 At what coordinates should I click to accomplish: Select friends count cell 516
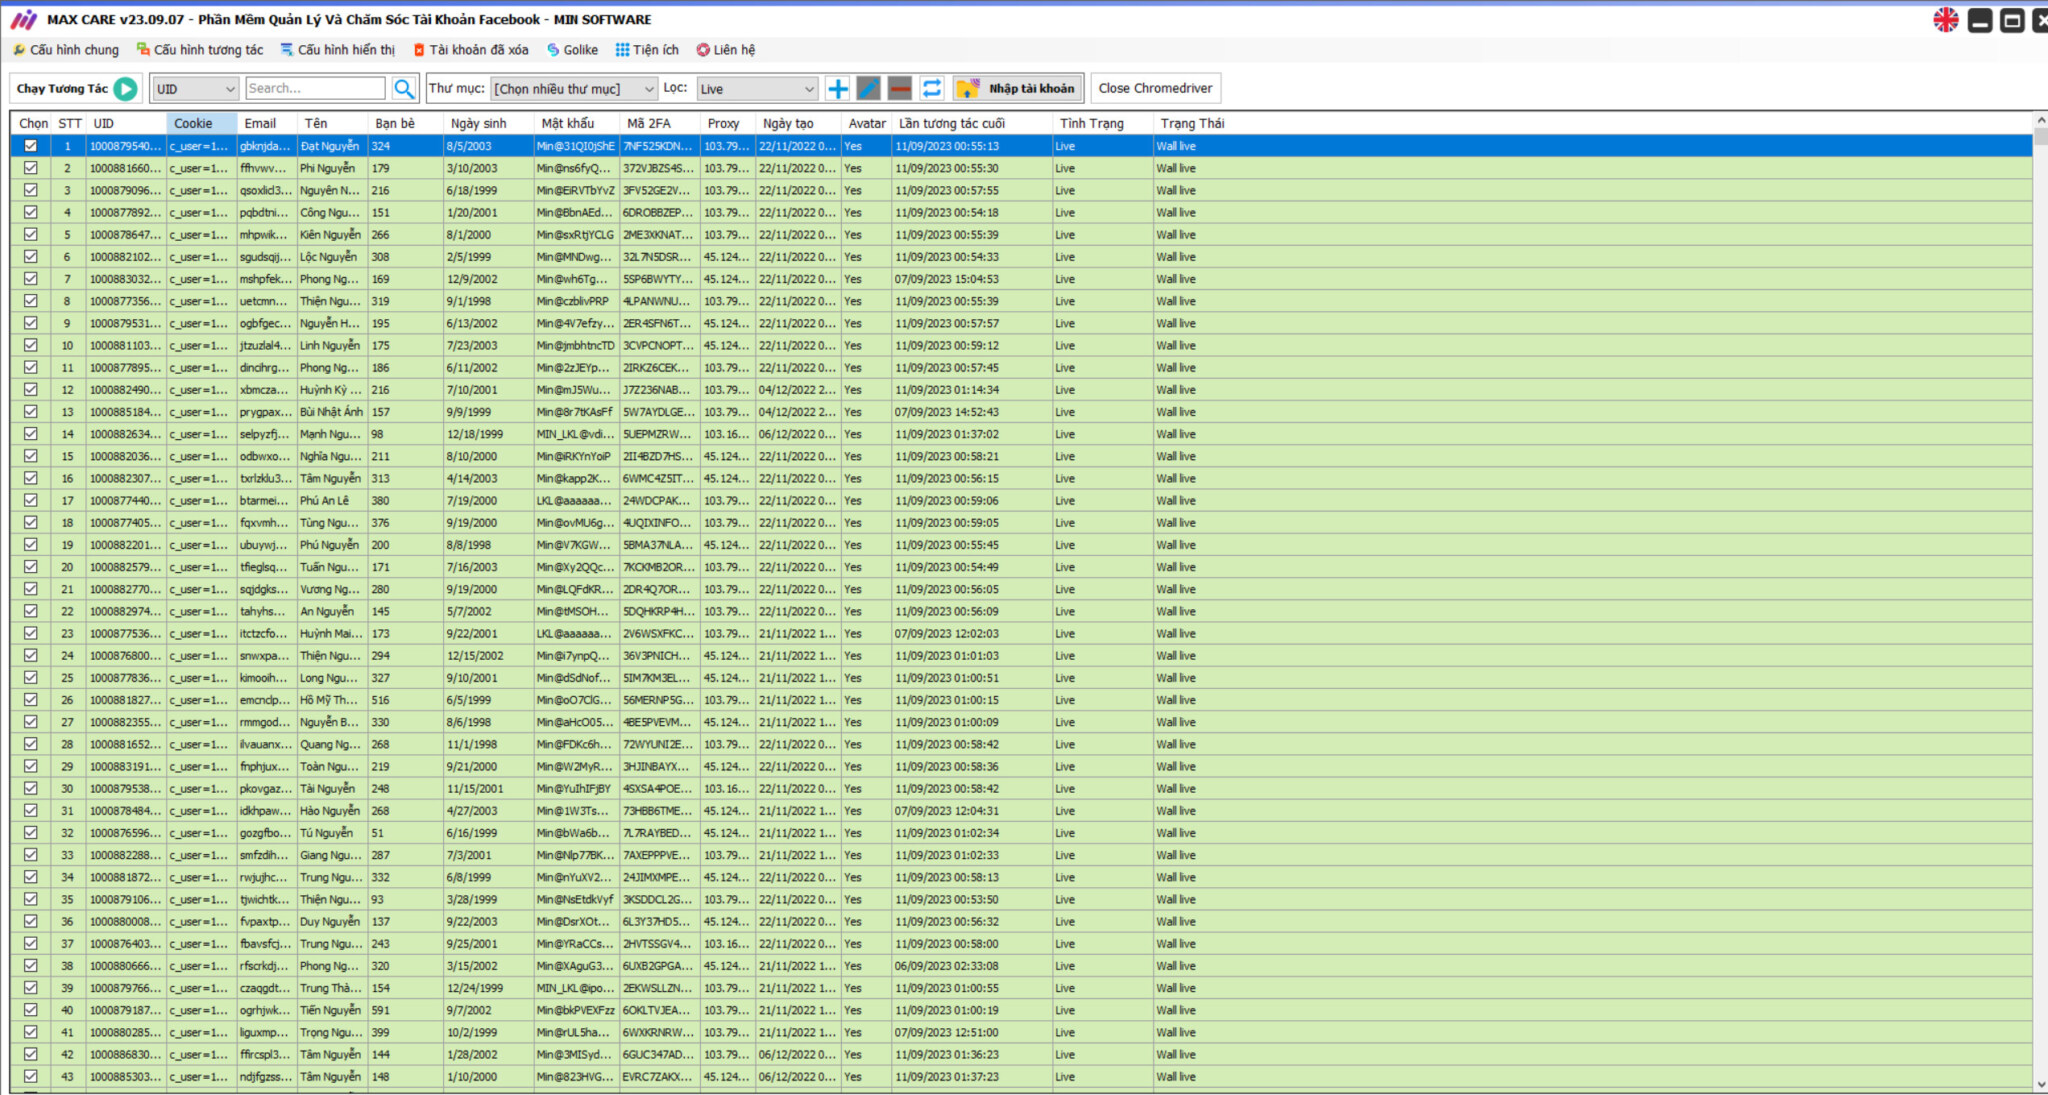[x=405, y=700]
